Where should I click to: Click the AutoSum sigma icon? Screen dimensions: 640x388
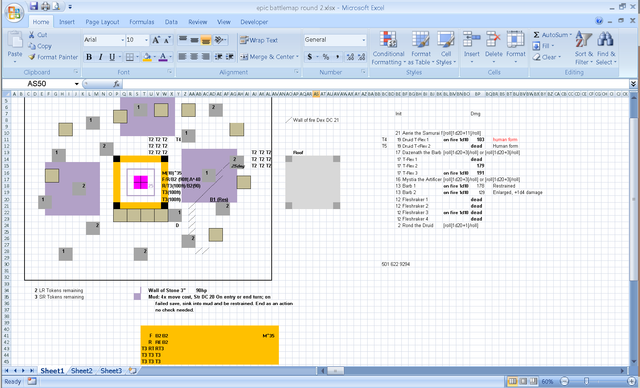pos(536,35)
